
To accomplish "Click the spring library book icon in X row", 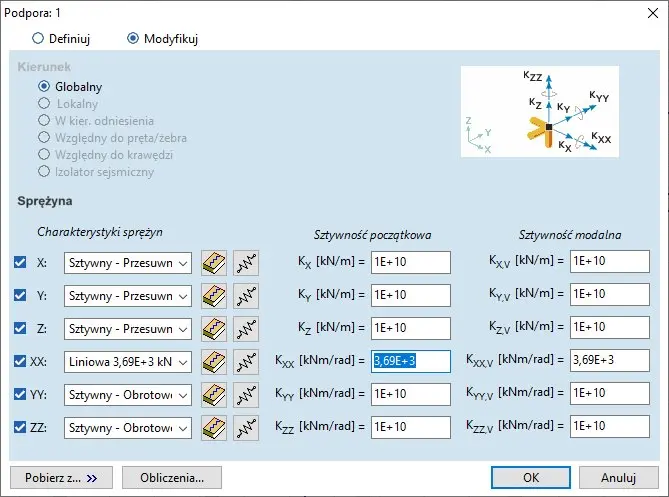I will (214, 262).
